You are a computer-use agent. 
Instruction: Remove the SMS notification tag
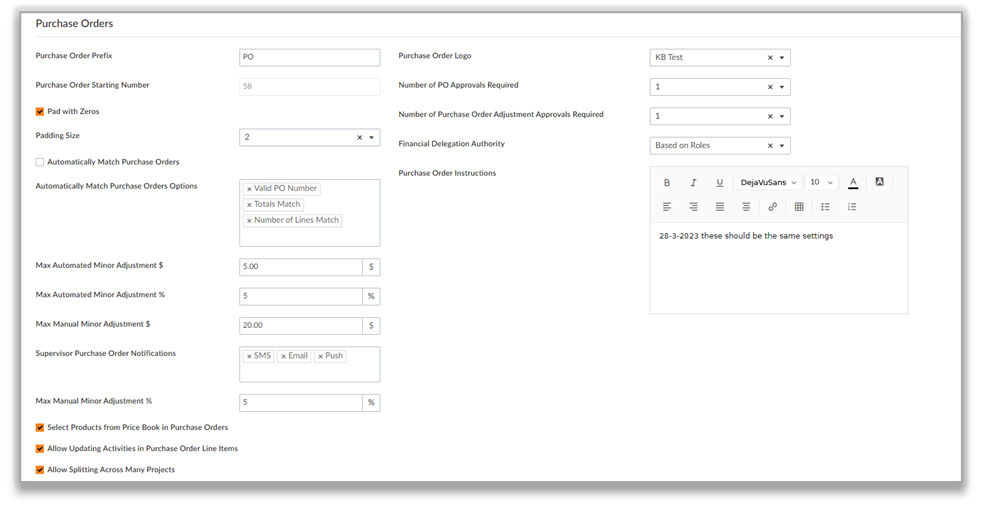pos(249,356)
